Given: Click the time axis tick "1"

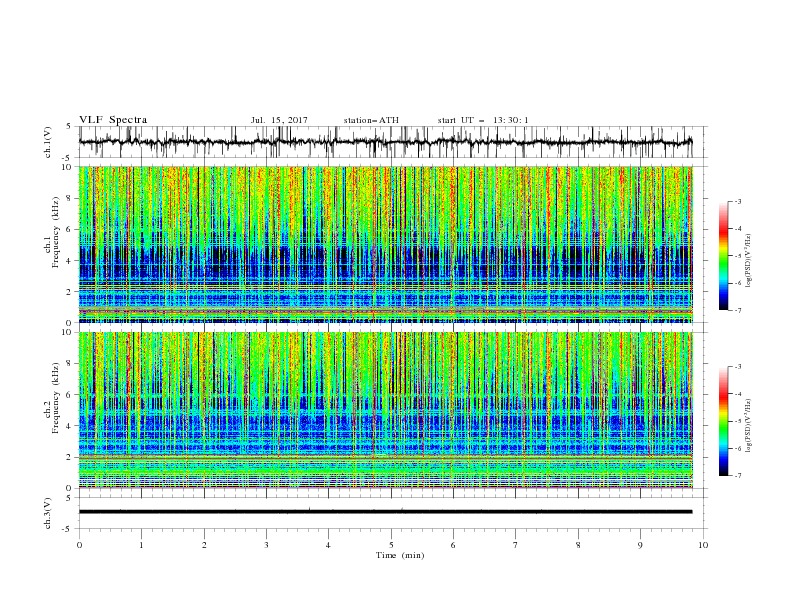Looking at the screenshot, I should pyautogui.click(x=142, y=545).
